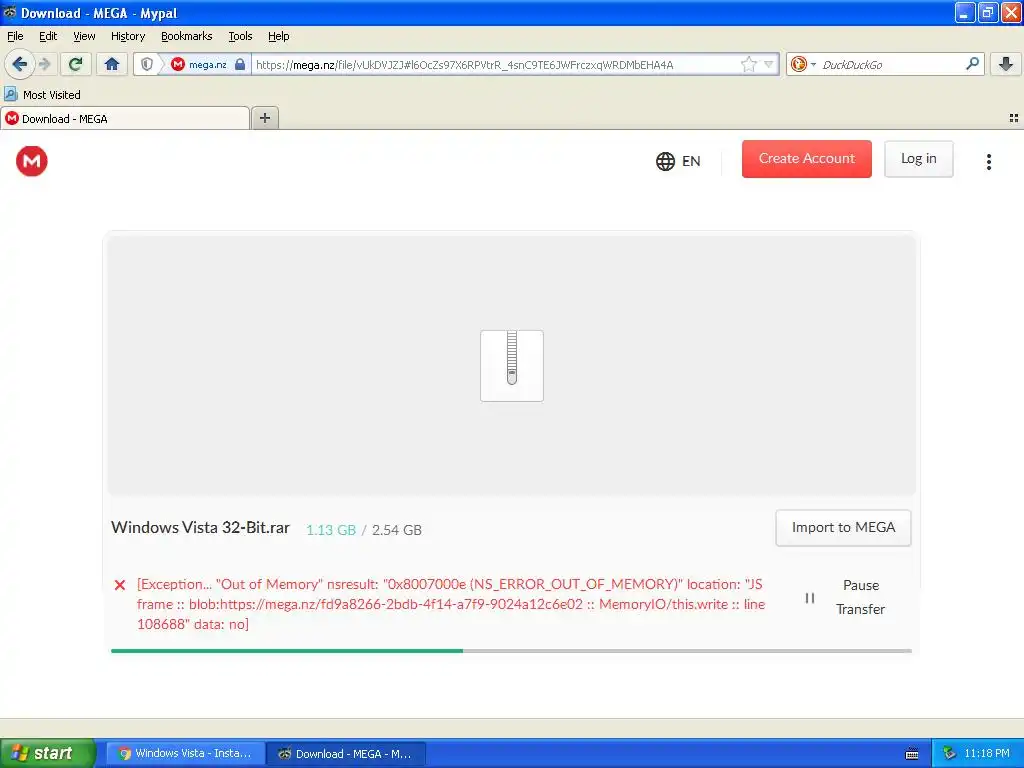Open the Tools menu
The width and height of the screenshot is (1024, 768).
pos(240,36)
